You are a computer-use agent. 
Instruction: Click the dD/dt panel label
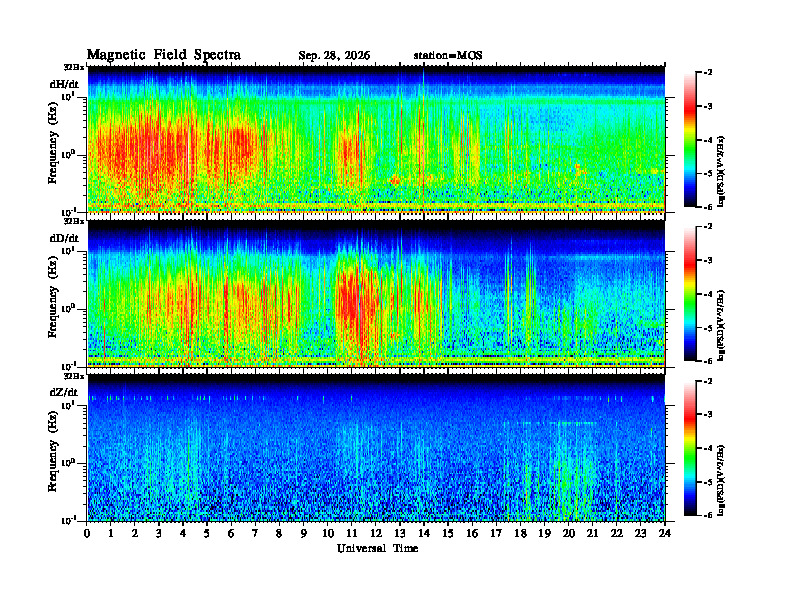point(64,238)
